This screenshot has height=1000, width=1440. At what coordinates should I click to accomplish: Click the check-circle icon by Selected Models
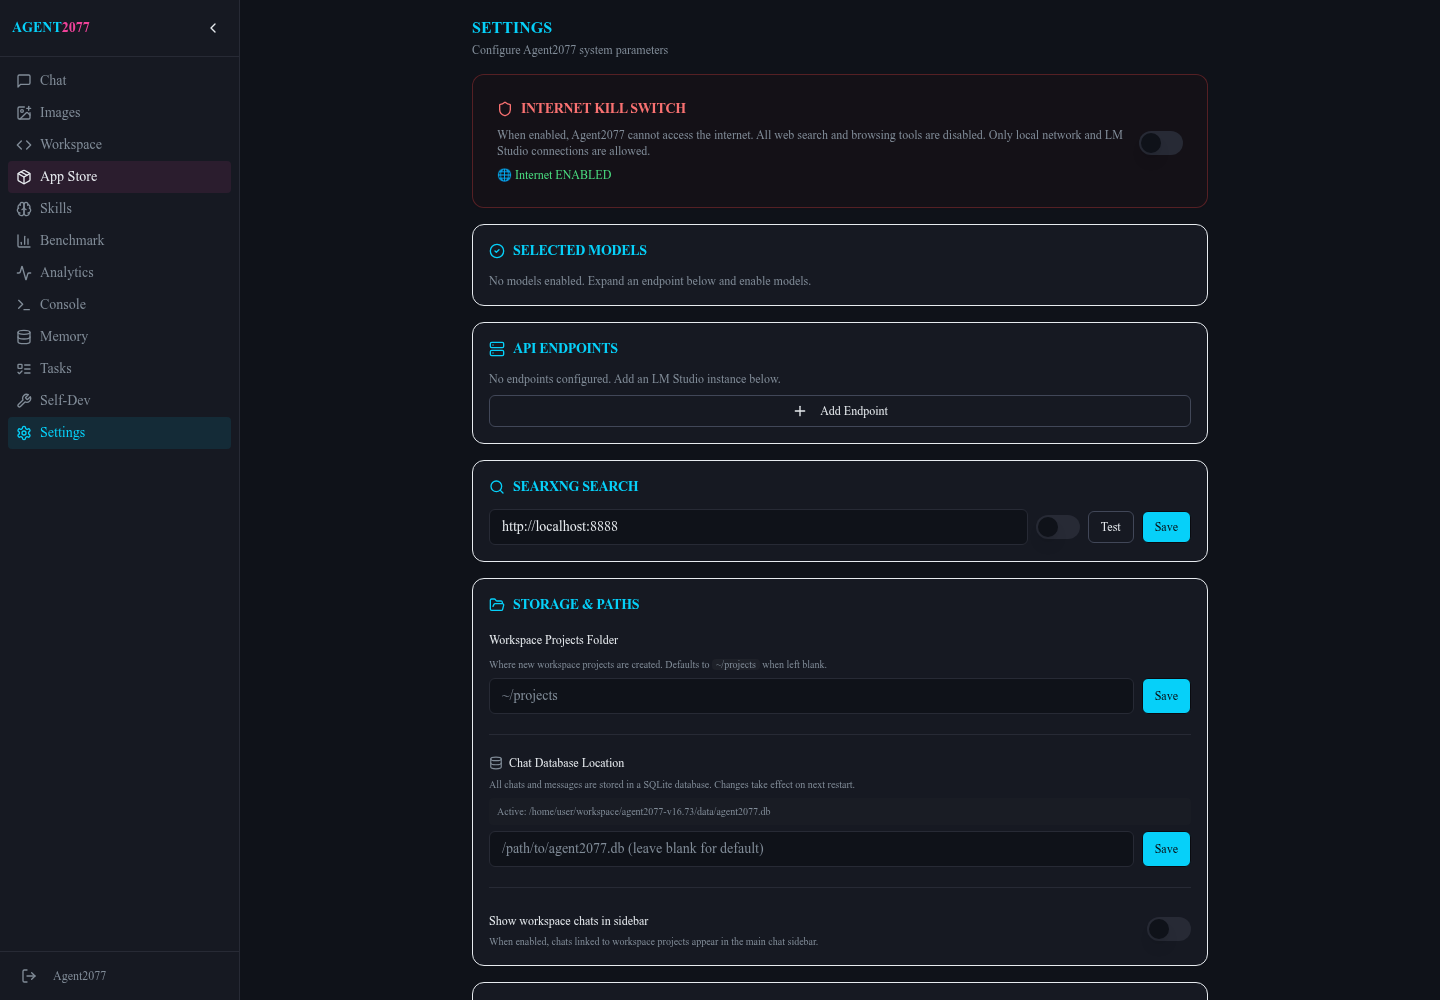[497, 251]
